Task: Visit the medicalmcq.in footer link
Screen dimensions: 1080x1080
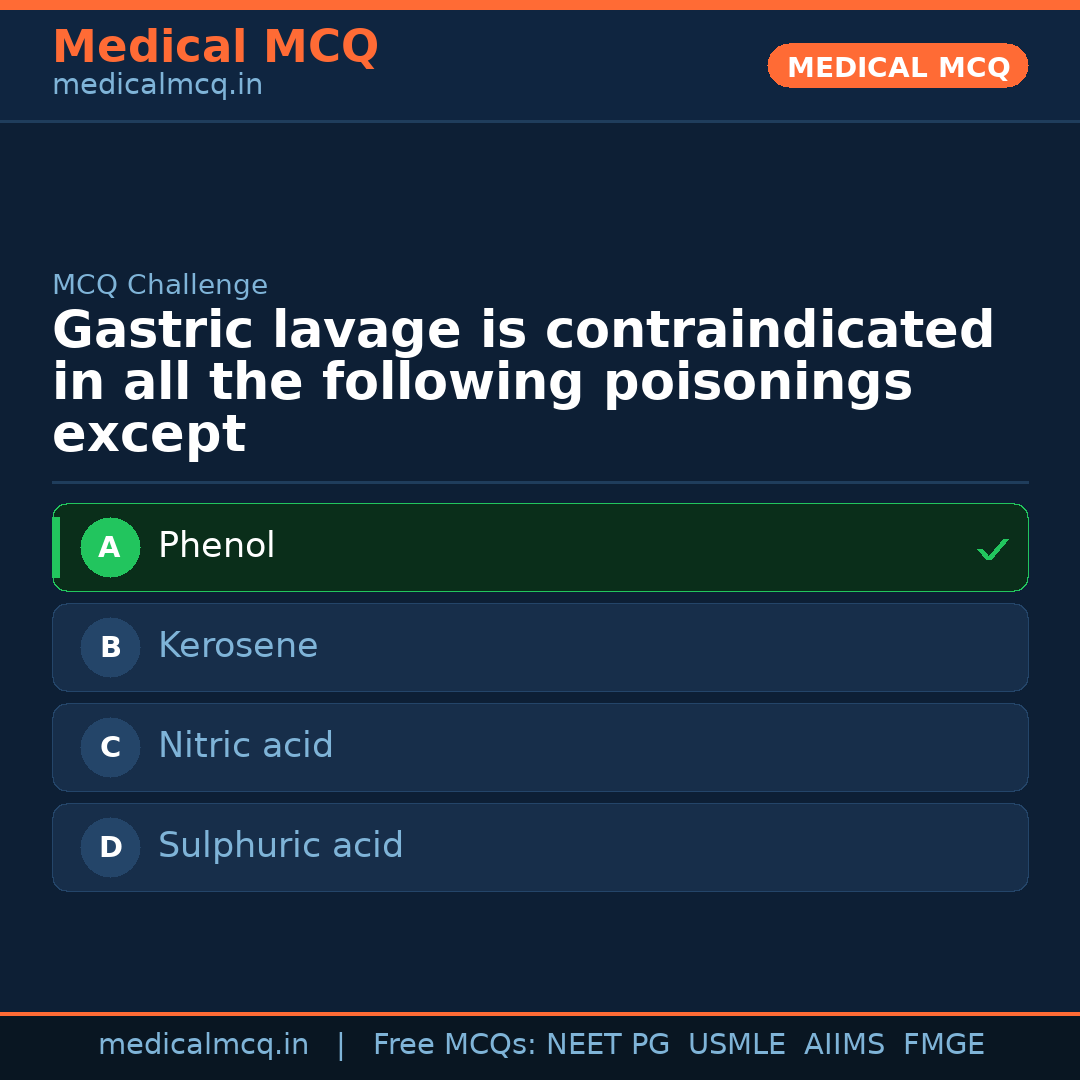Action: [x=204, y=1044]
